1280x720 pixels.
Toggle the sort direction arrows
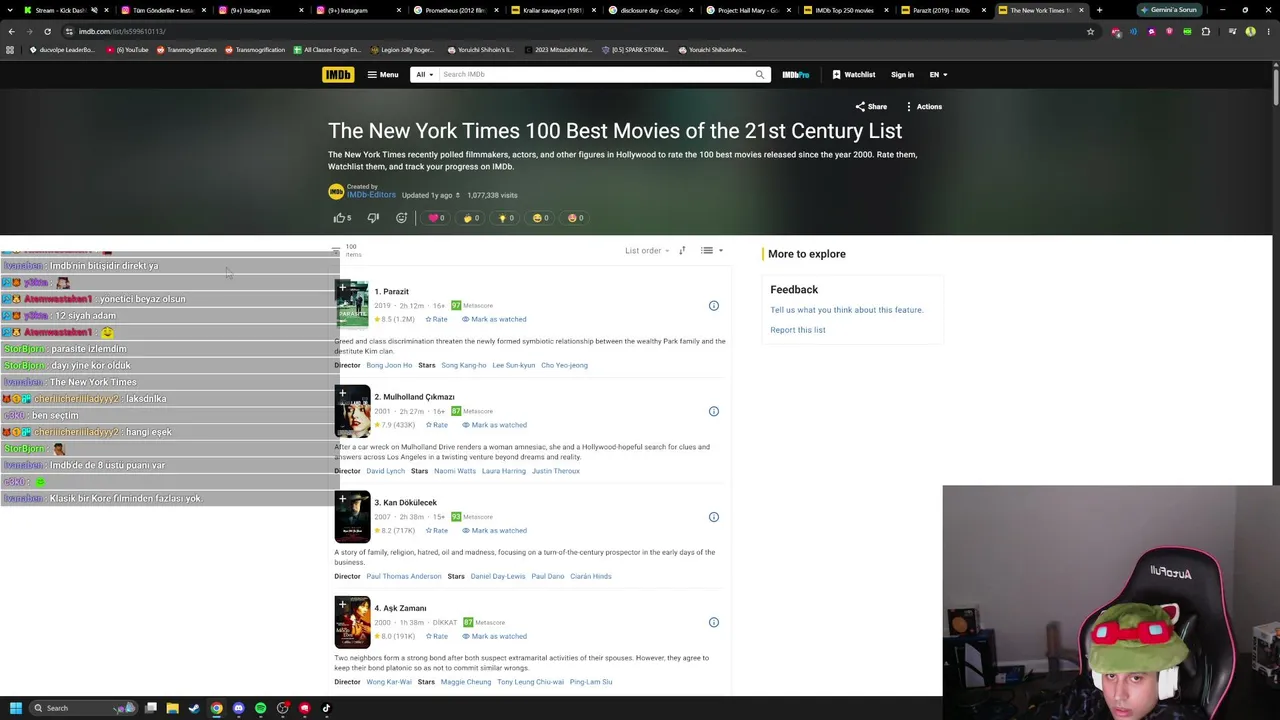(682, 250)
